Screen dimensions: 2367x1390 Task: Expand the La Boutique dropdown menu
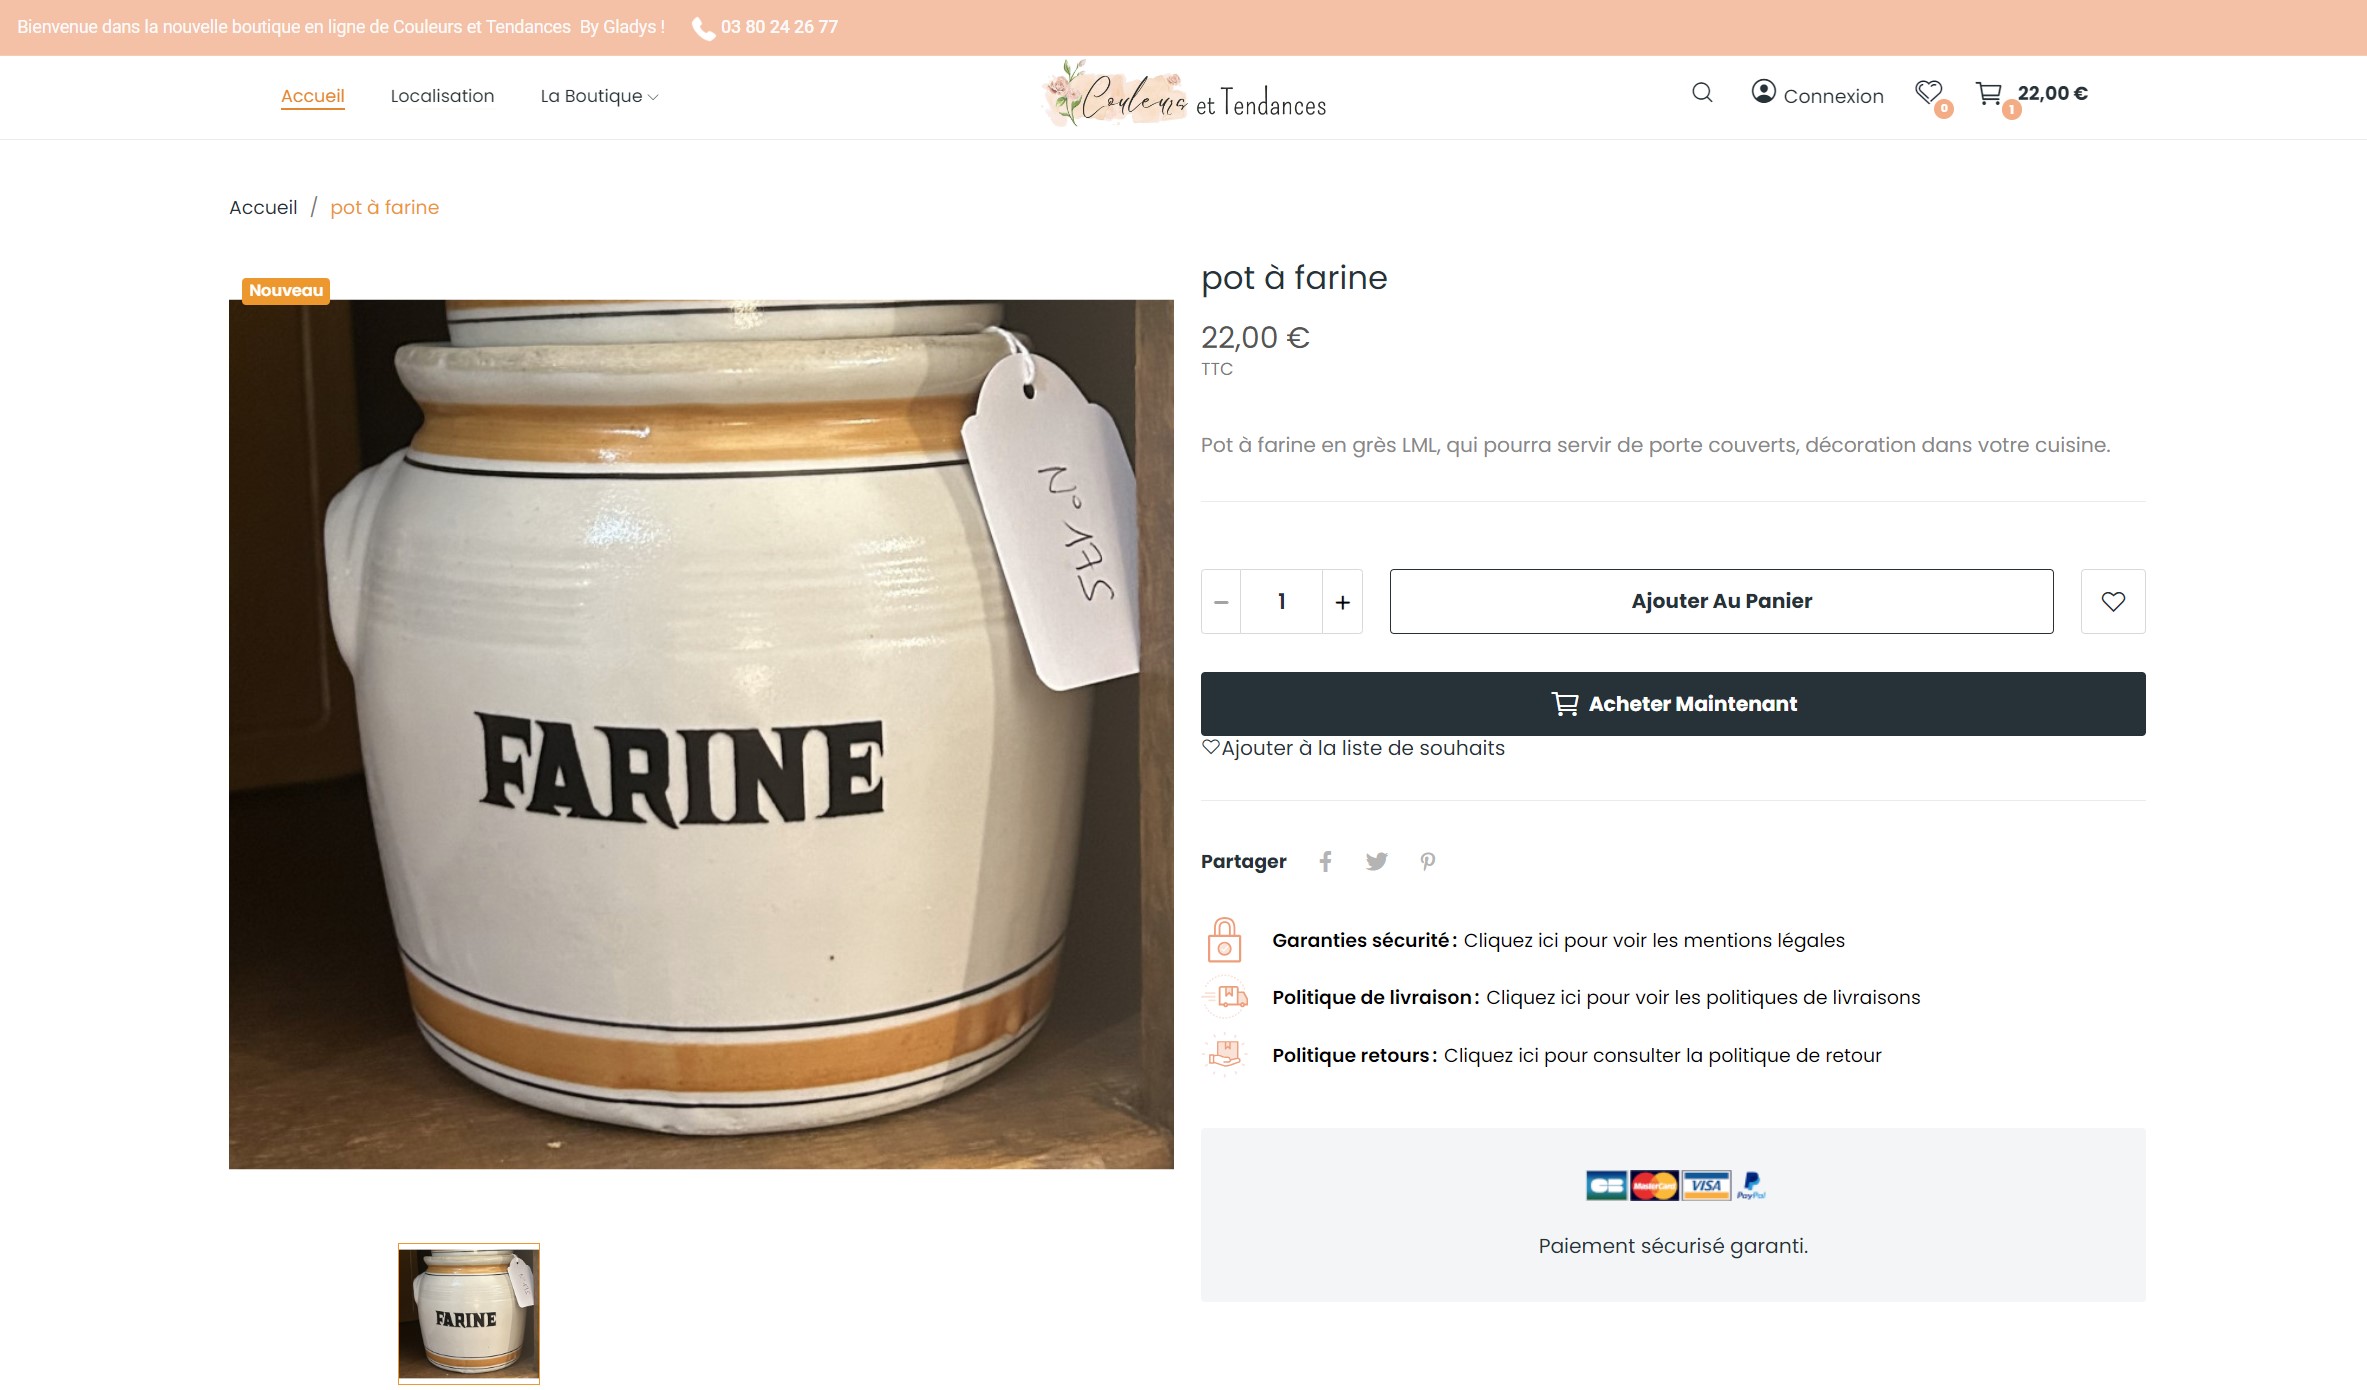click(x=599, y=96)
